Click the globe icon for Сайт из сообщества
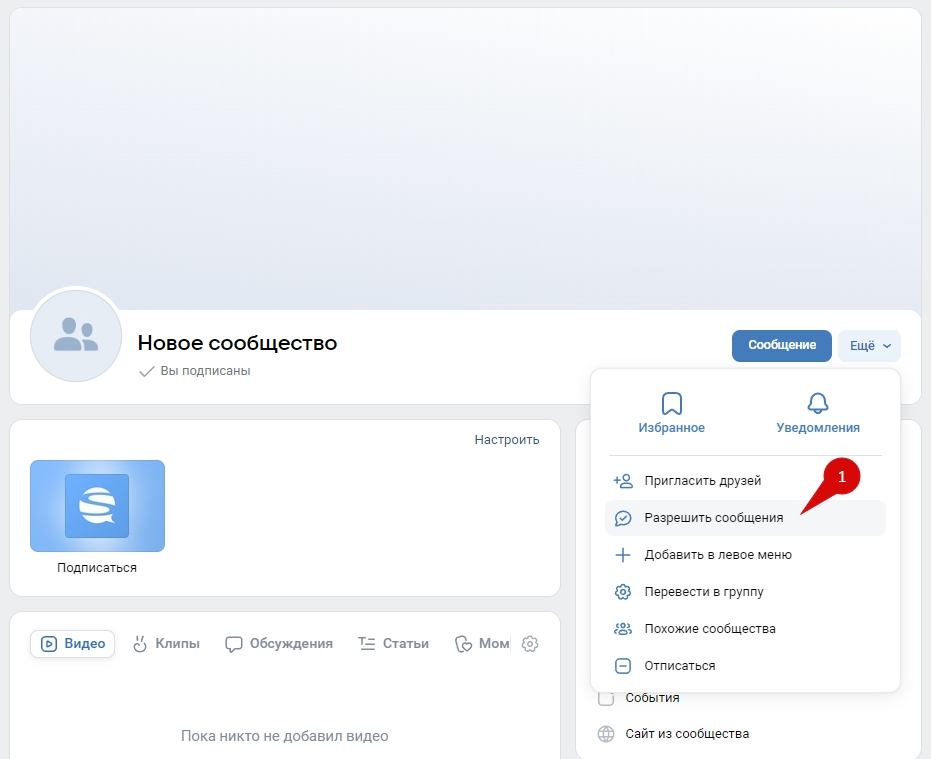Image resolution: width=931 pixels, height=759 pixels. click(x=606, y=734)
